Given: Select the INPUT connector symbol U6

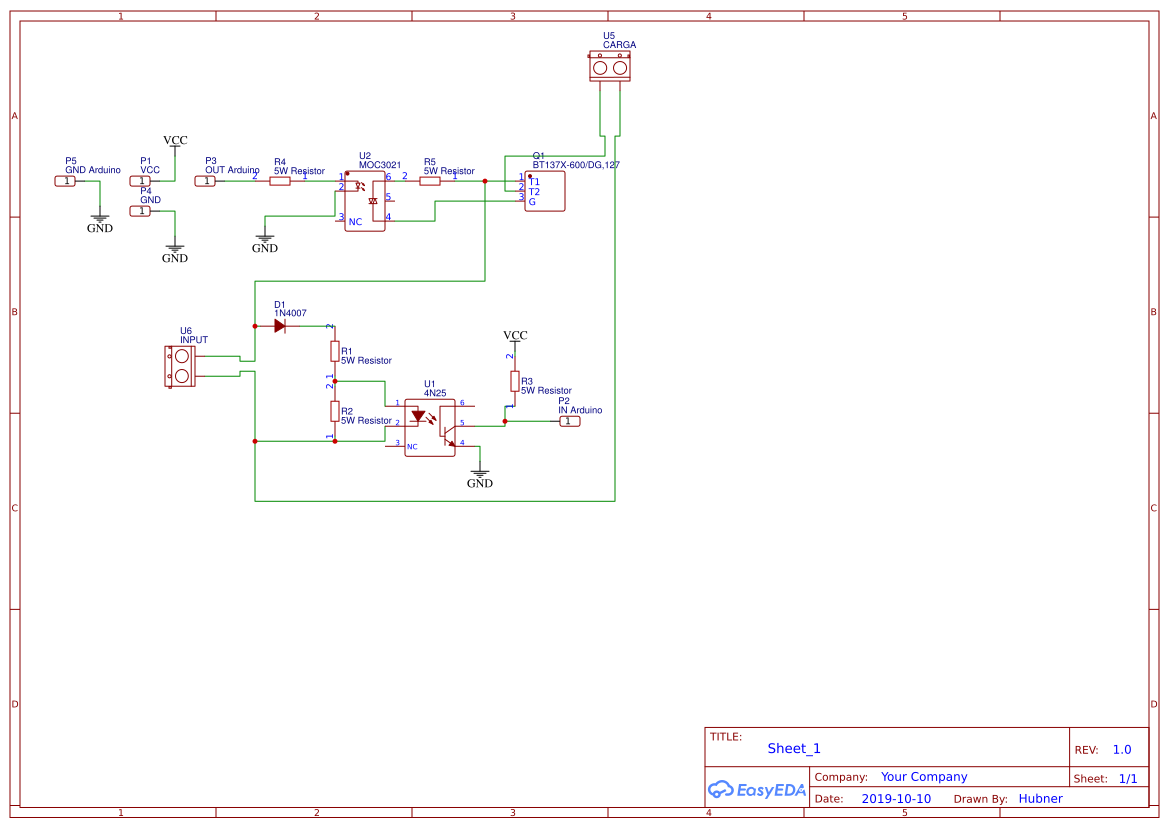Looking at the screenshot, I should [x=181, y=364].
